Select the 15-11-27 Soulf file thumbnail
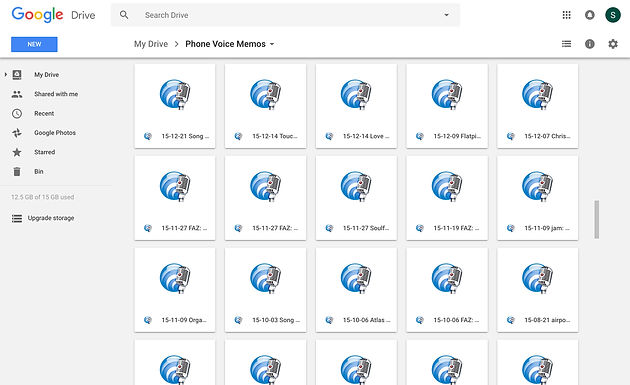This screenshot has width=630, height=385. coord(356,187)
